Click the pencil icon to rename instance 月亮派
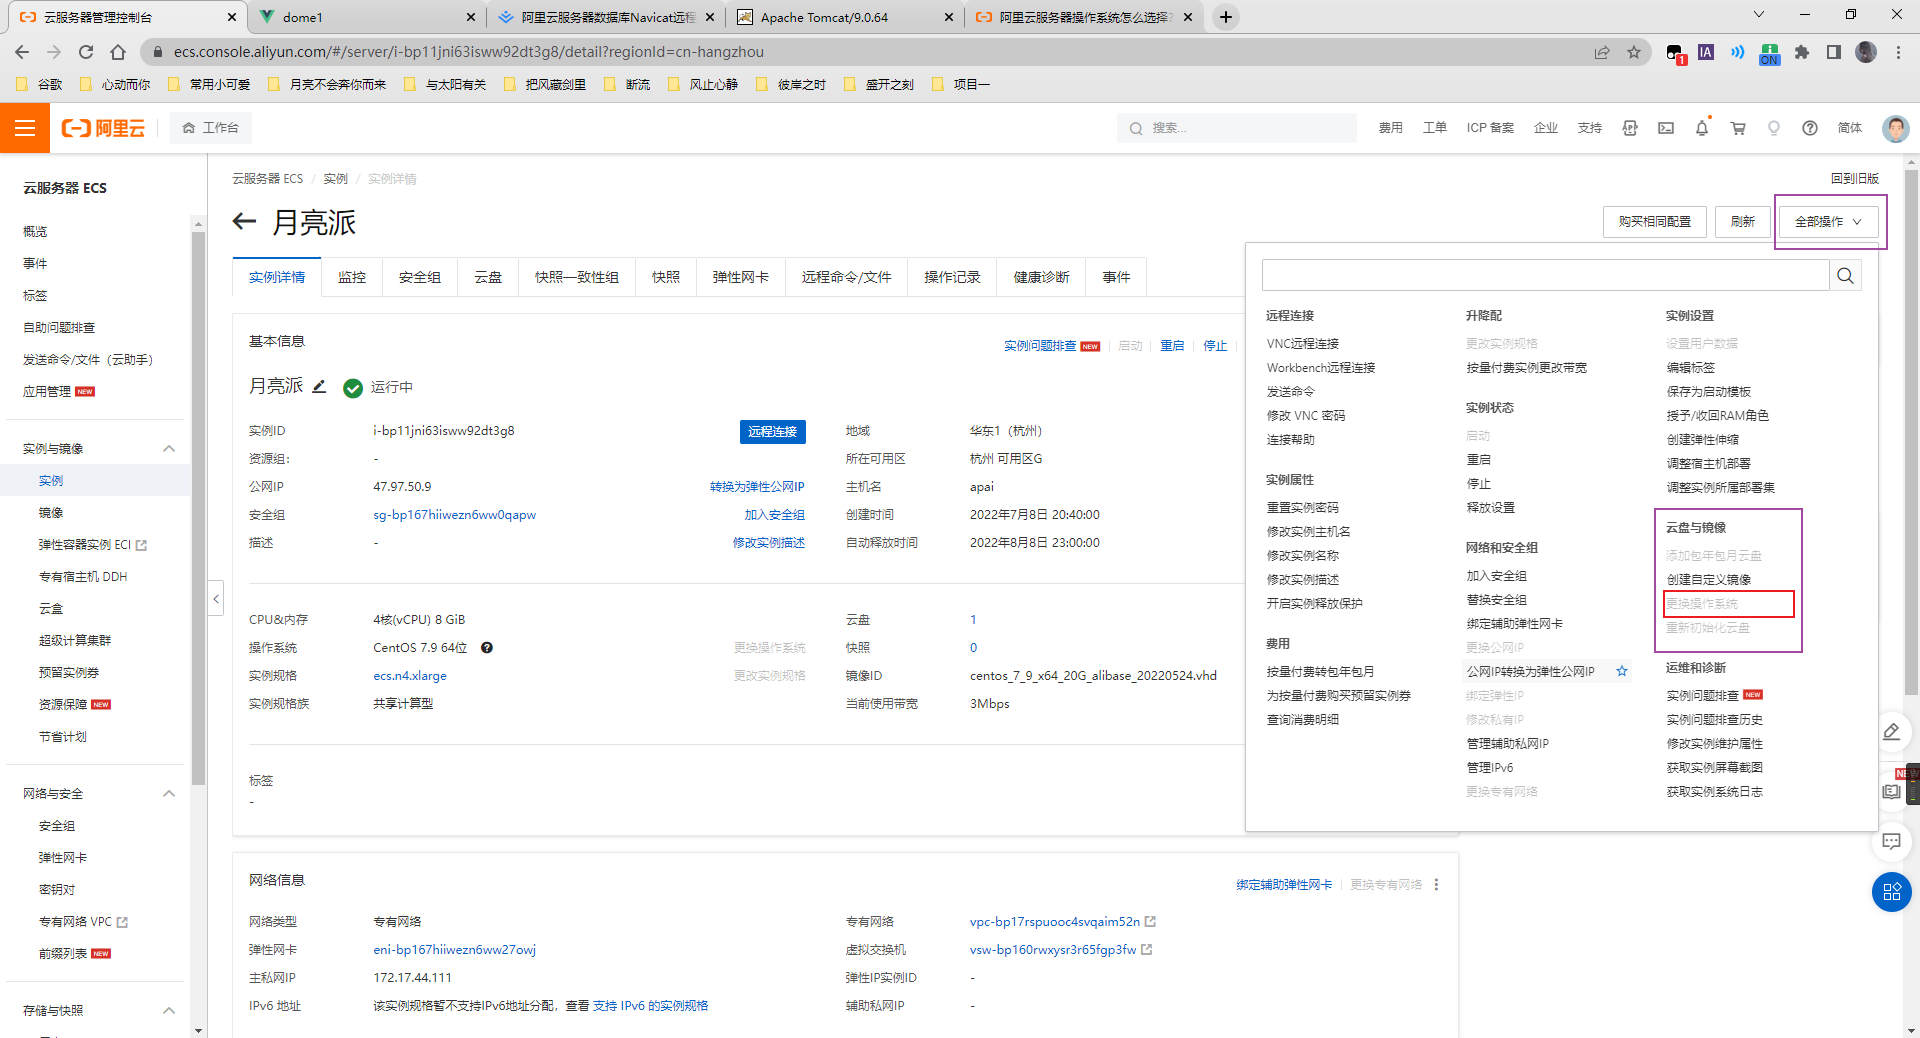This screenshot has width=1920, height=1038. pyautogui.click(x=319, y=386)
